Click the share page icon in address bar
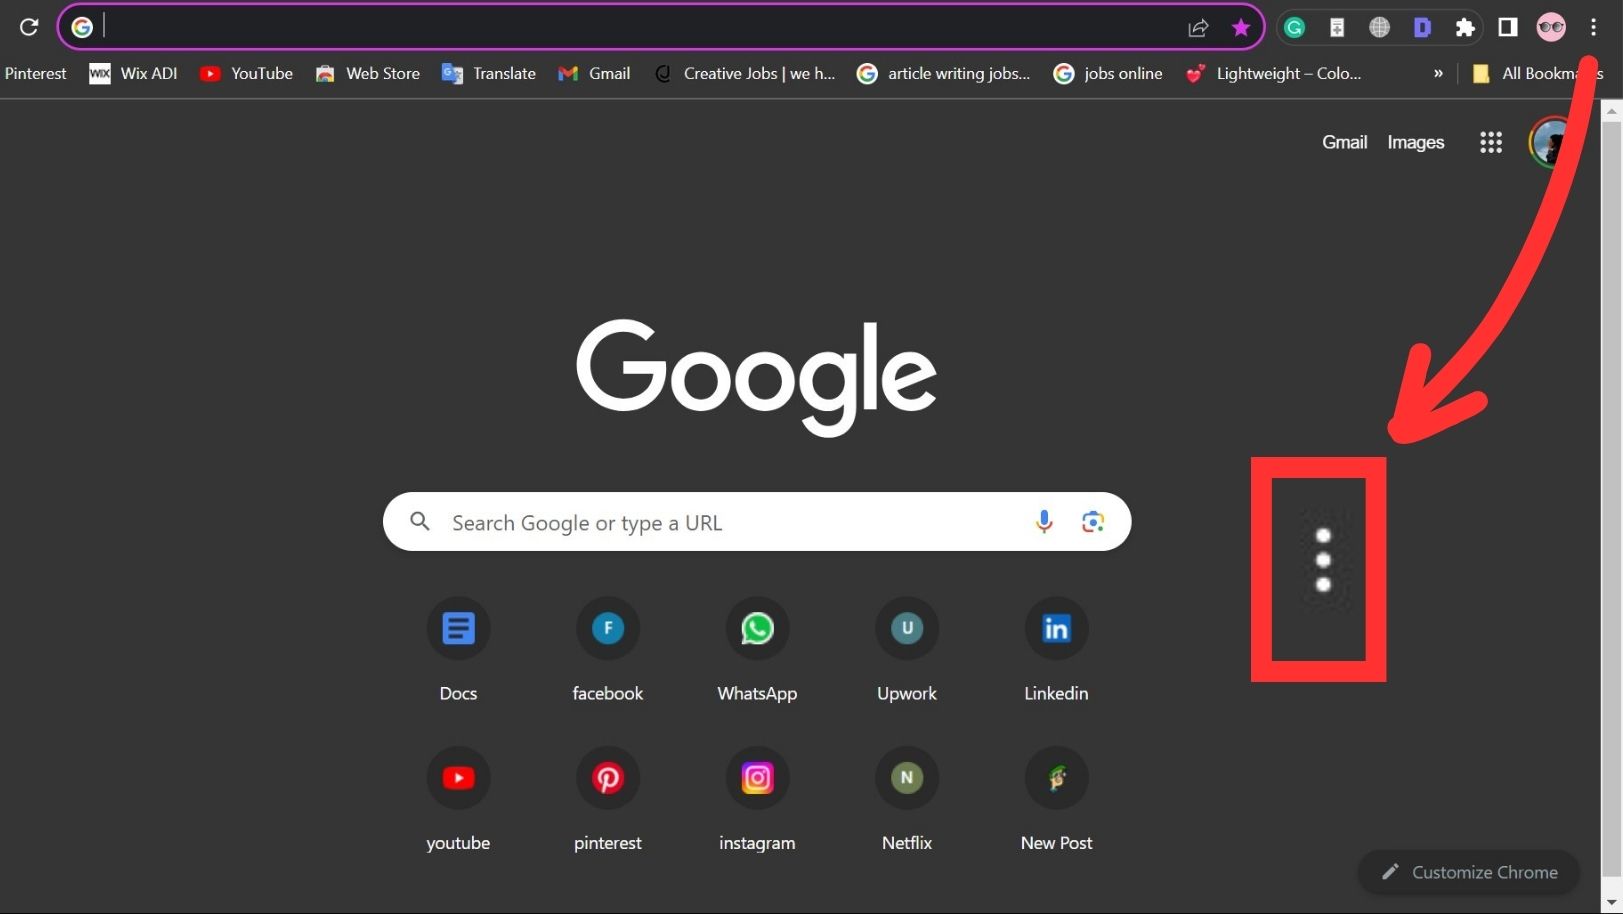The height and width of the screenshot is (914, 1623). (1198, 28)
